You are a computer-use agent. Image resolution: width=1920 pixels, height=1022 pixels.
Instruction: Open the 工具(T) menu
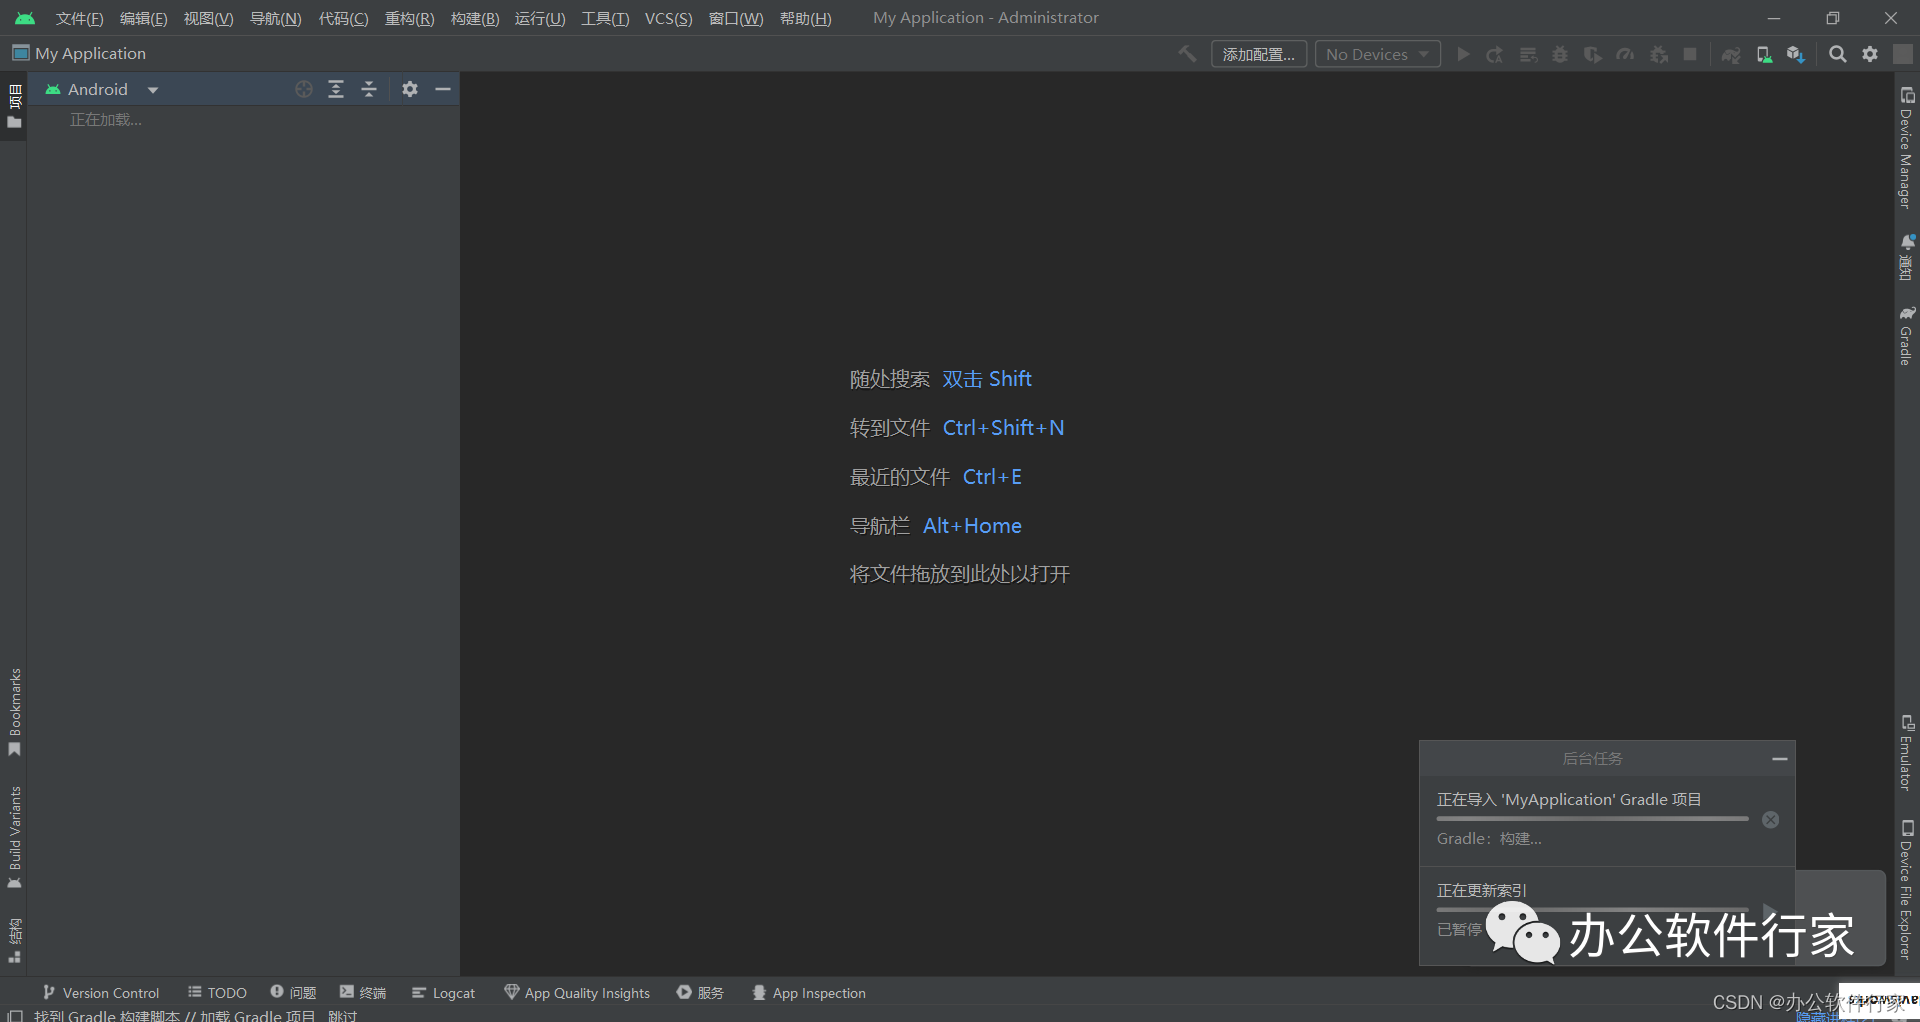pyautogui.click(x=605, y=18)
